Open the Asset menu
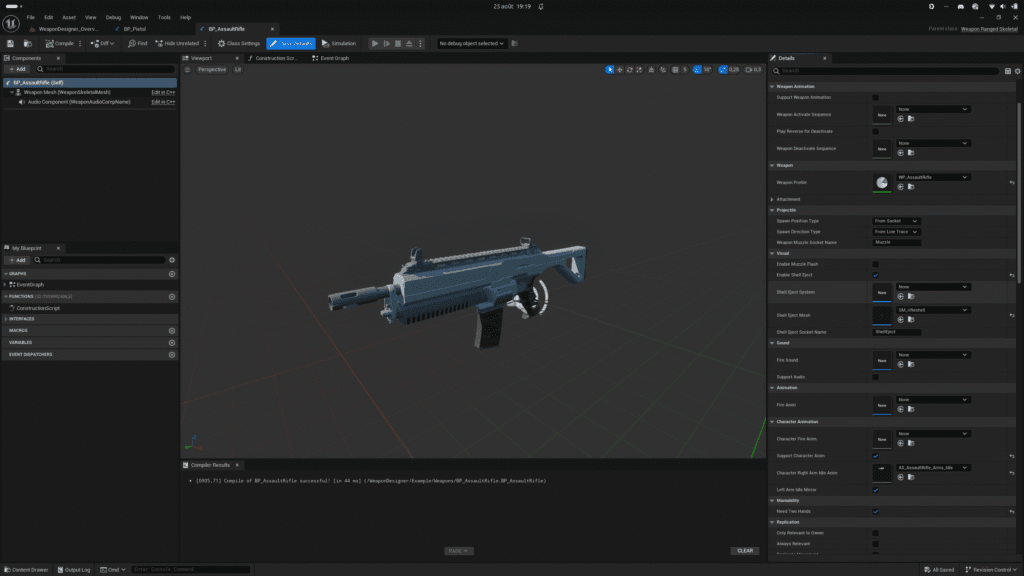 point(69,18)
